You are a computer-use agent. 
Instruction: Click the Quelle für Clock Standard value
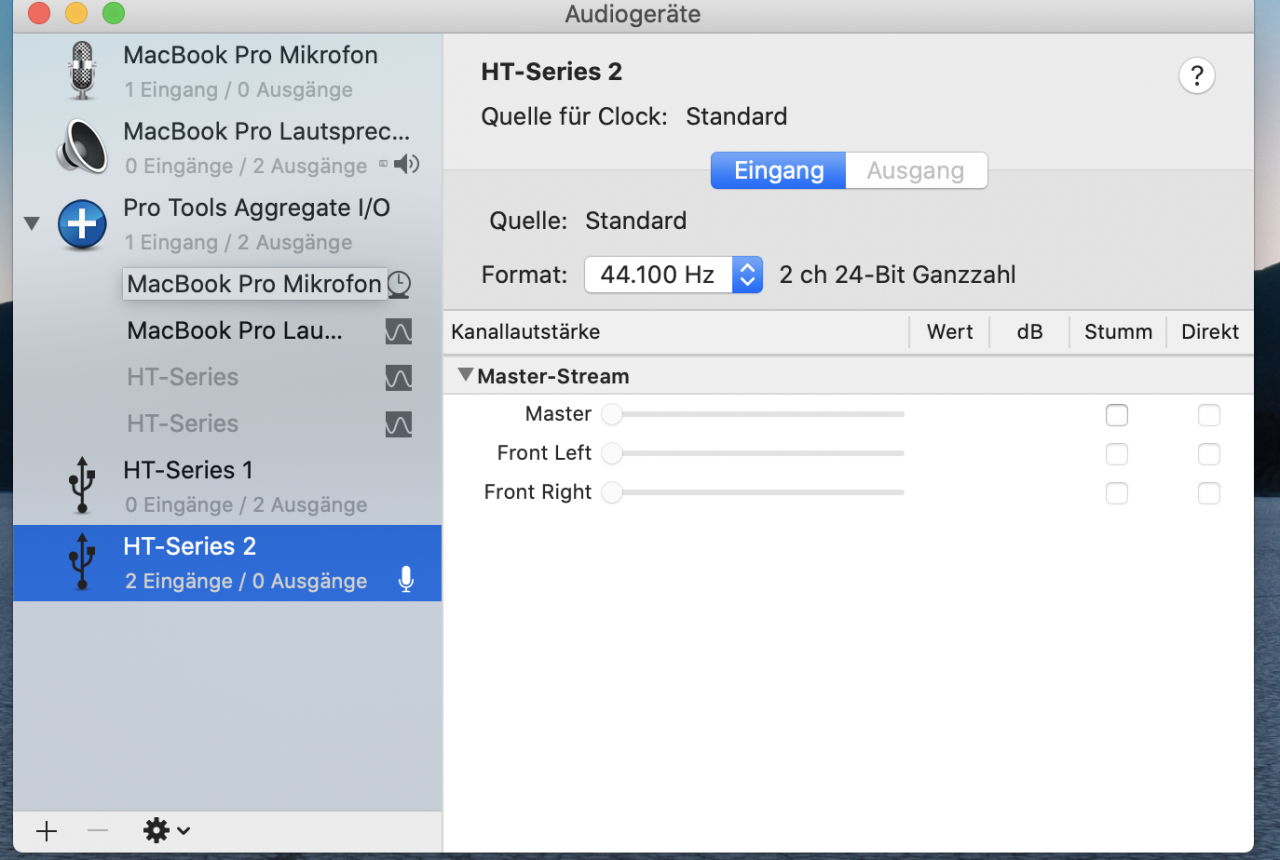tap(737, 117)
